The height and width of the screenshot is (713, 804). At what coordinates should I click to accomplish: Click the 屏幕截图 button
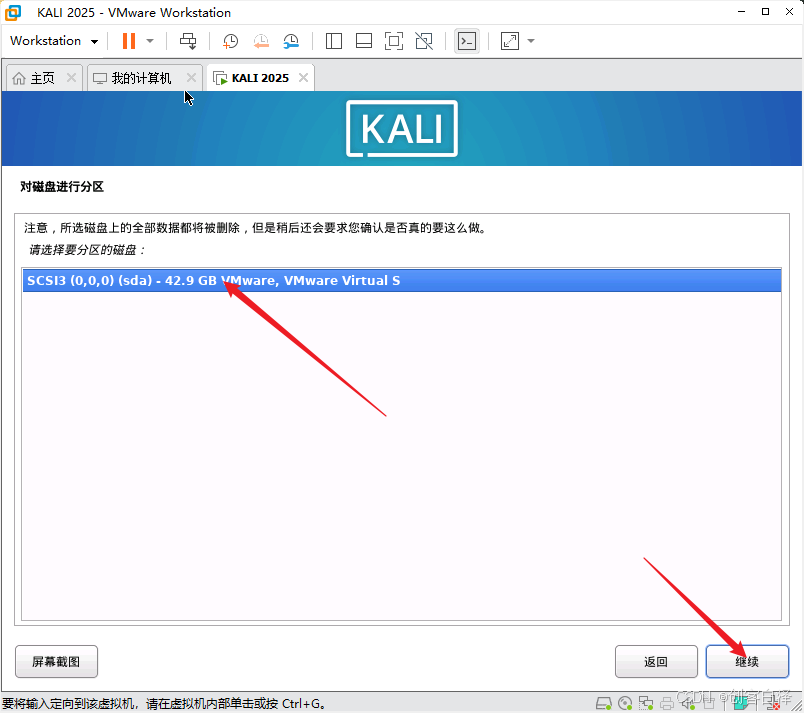click(x=56, y=662)
